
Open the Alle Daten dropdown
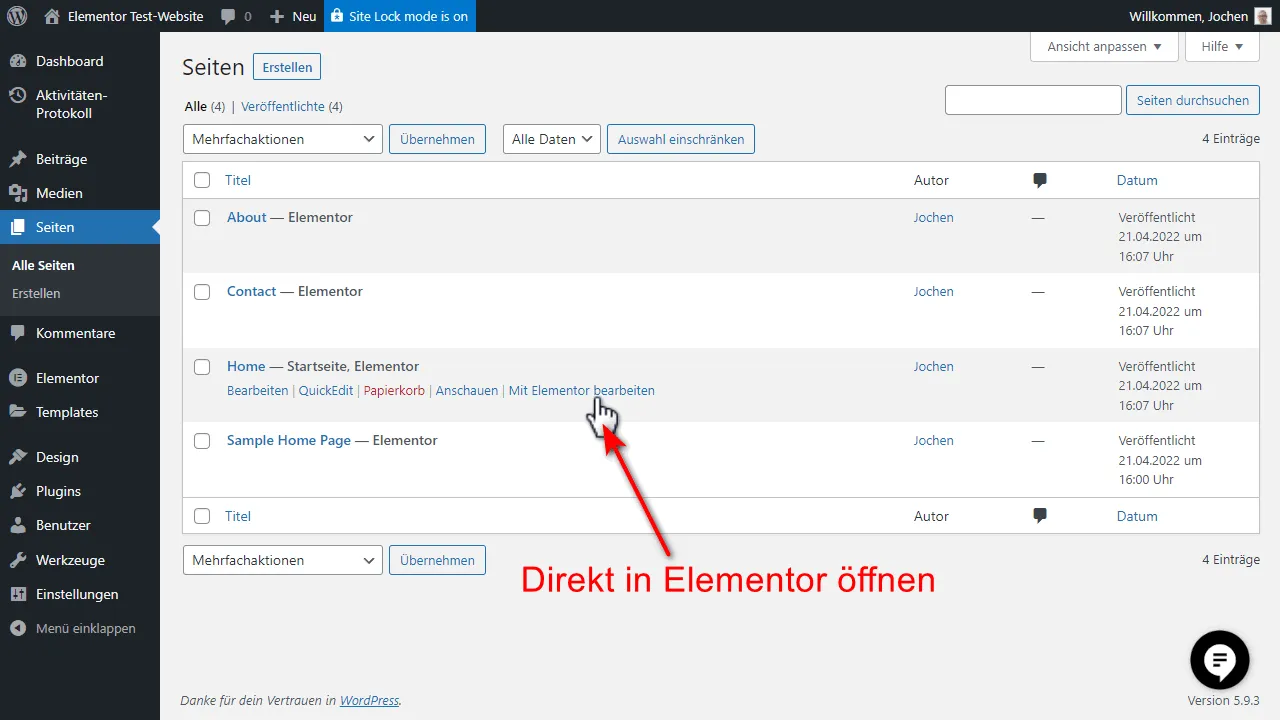[x=551, y=139]
